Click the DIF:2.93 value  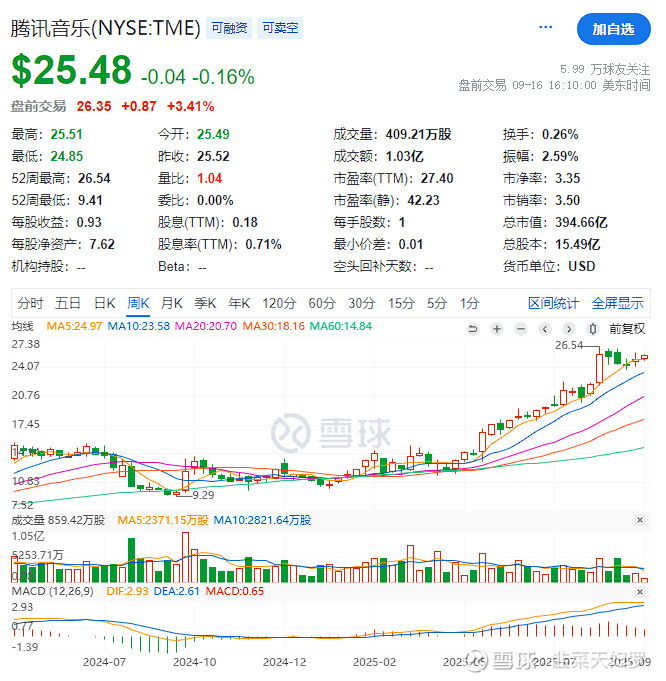coord(127,591)
